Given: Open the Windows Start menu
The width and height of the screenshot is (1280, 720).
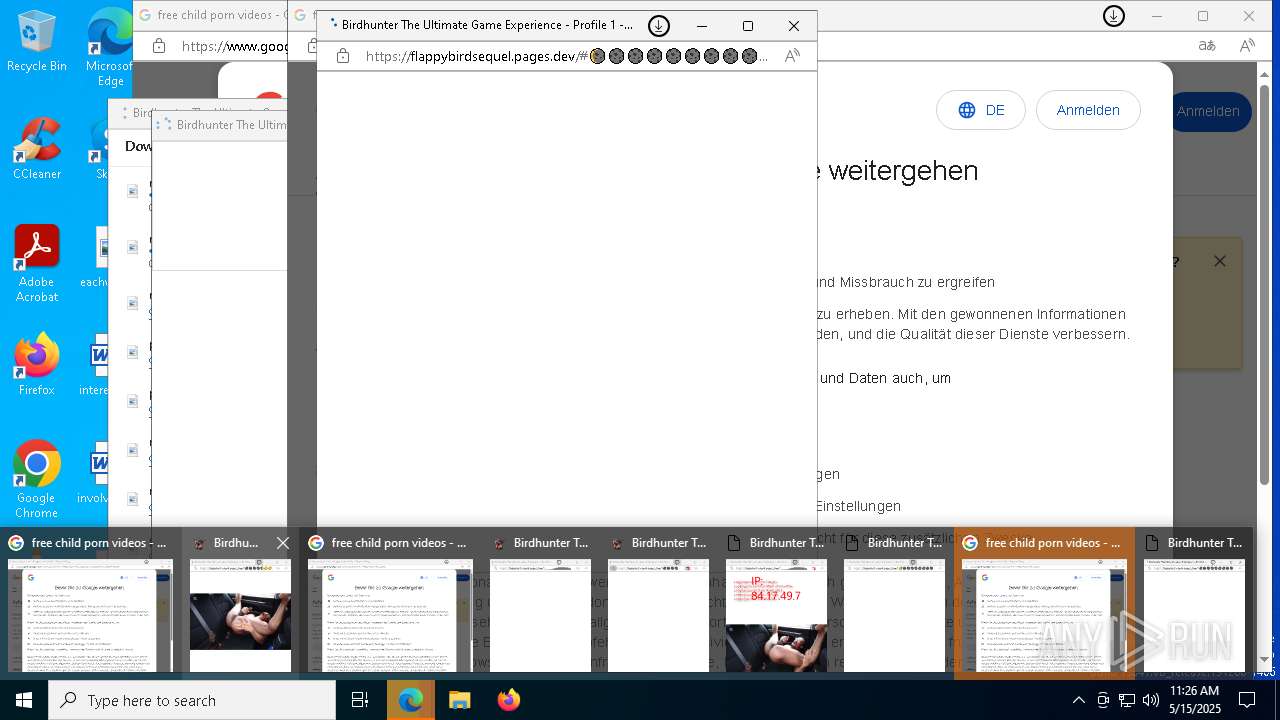Looking at the screenshot, I should pos(24,700).
